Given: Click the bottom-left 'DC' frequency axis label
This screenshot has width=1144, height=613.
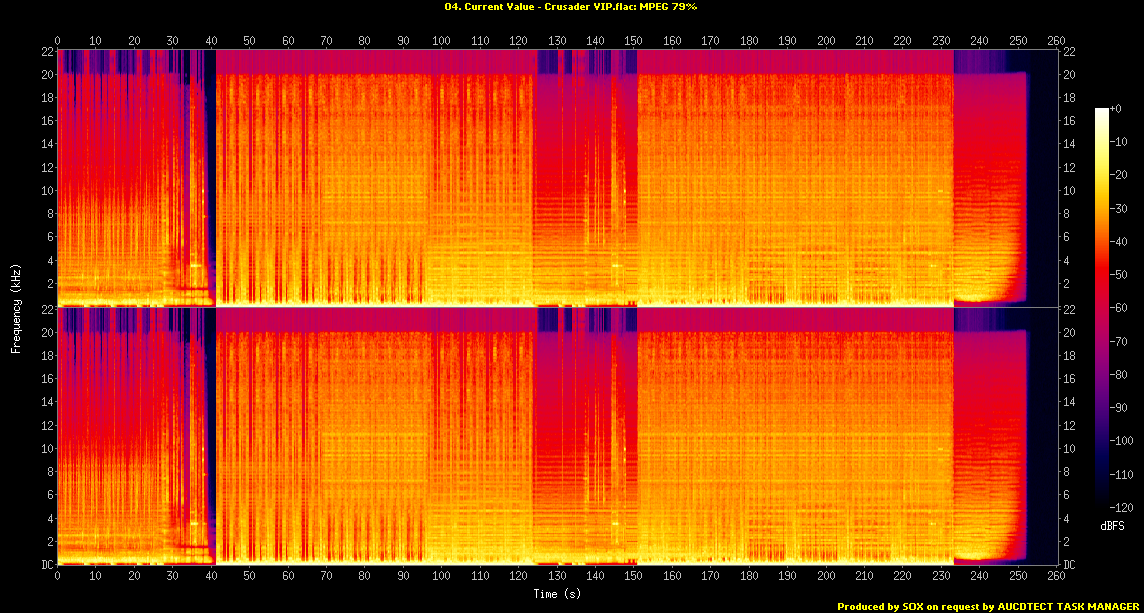Looking at the screenshot, I should [x=47, y=564].
